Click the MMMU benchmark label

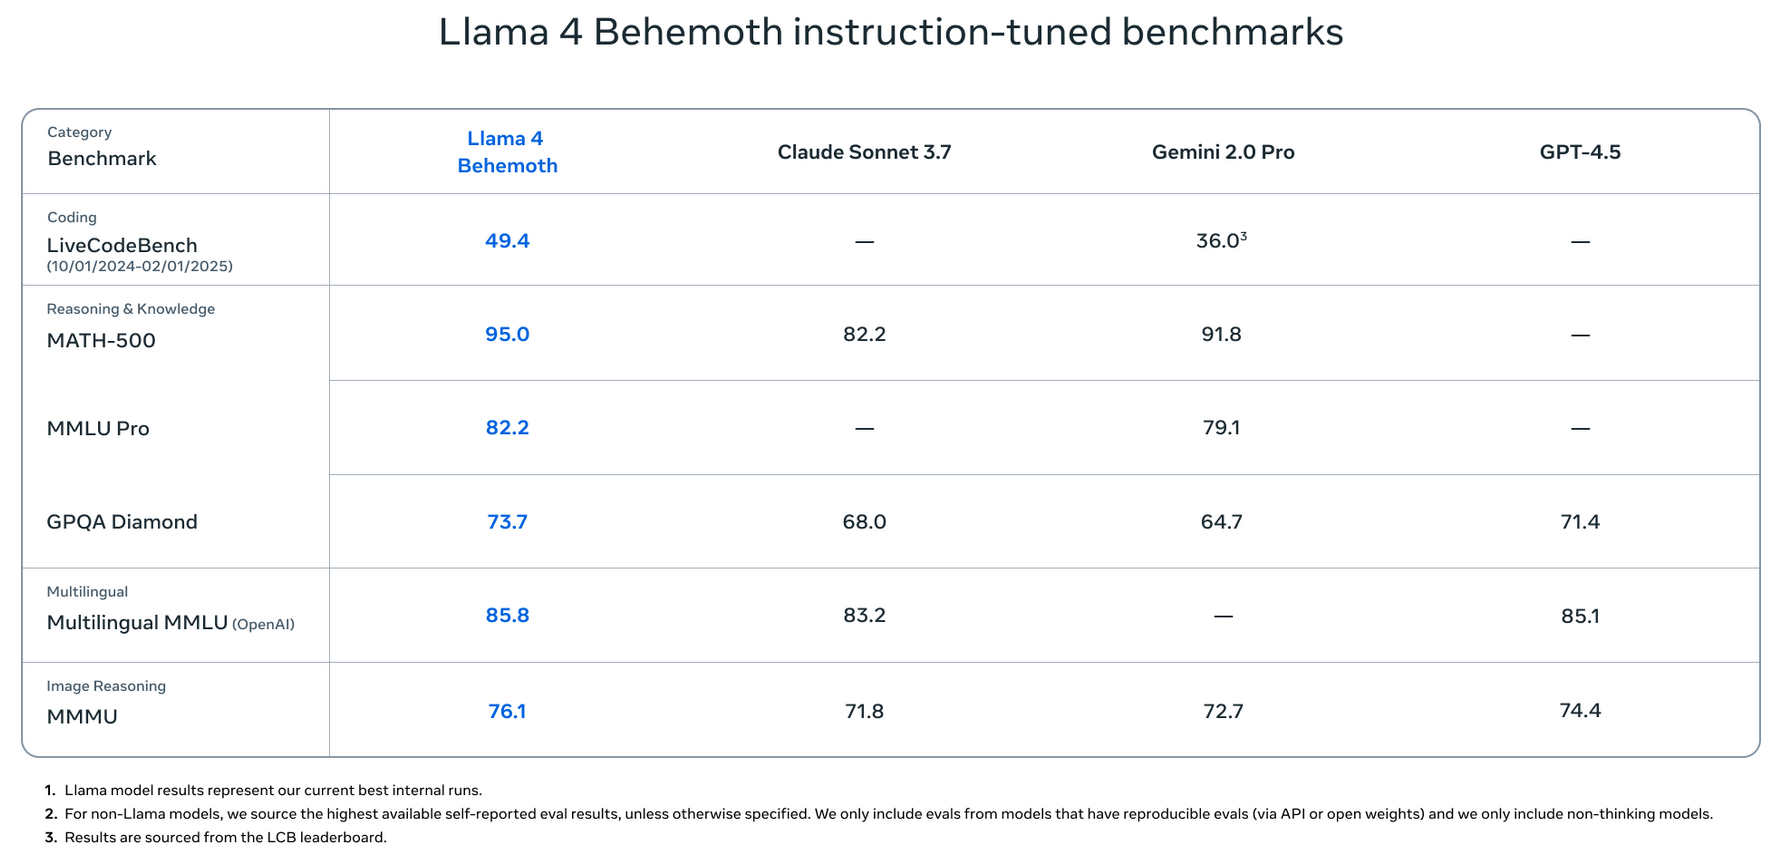(x=82, y=716)
